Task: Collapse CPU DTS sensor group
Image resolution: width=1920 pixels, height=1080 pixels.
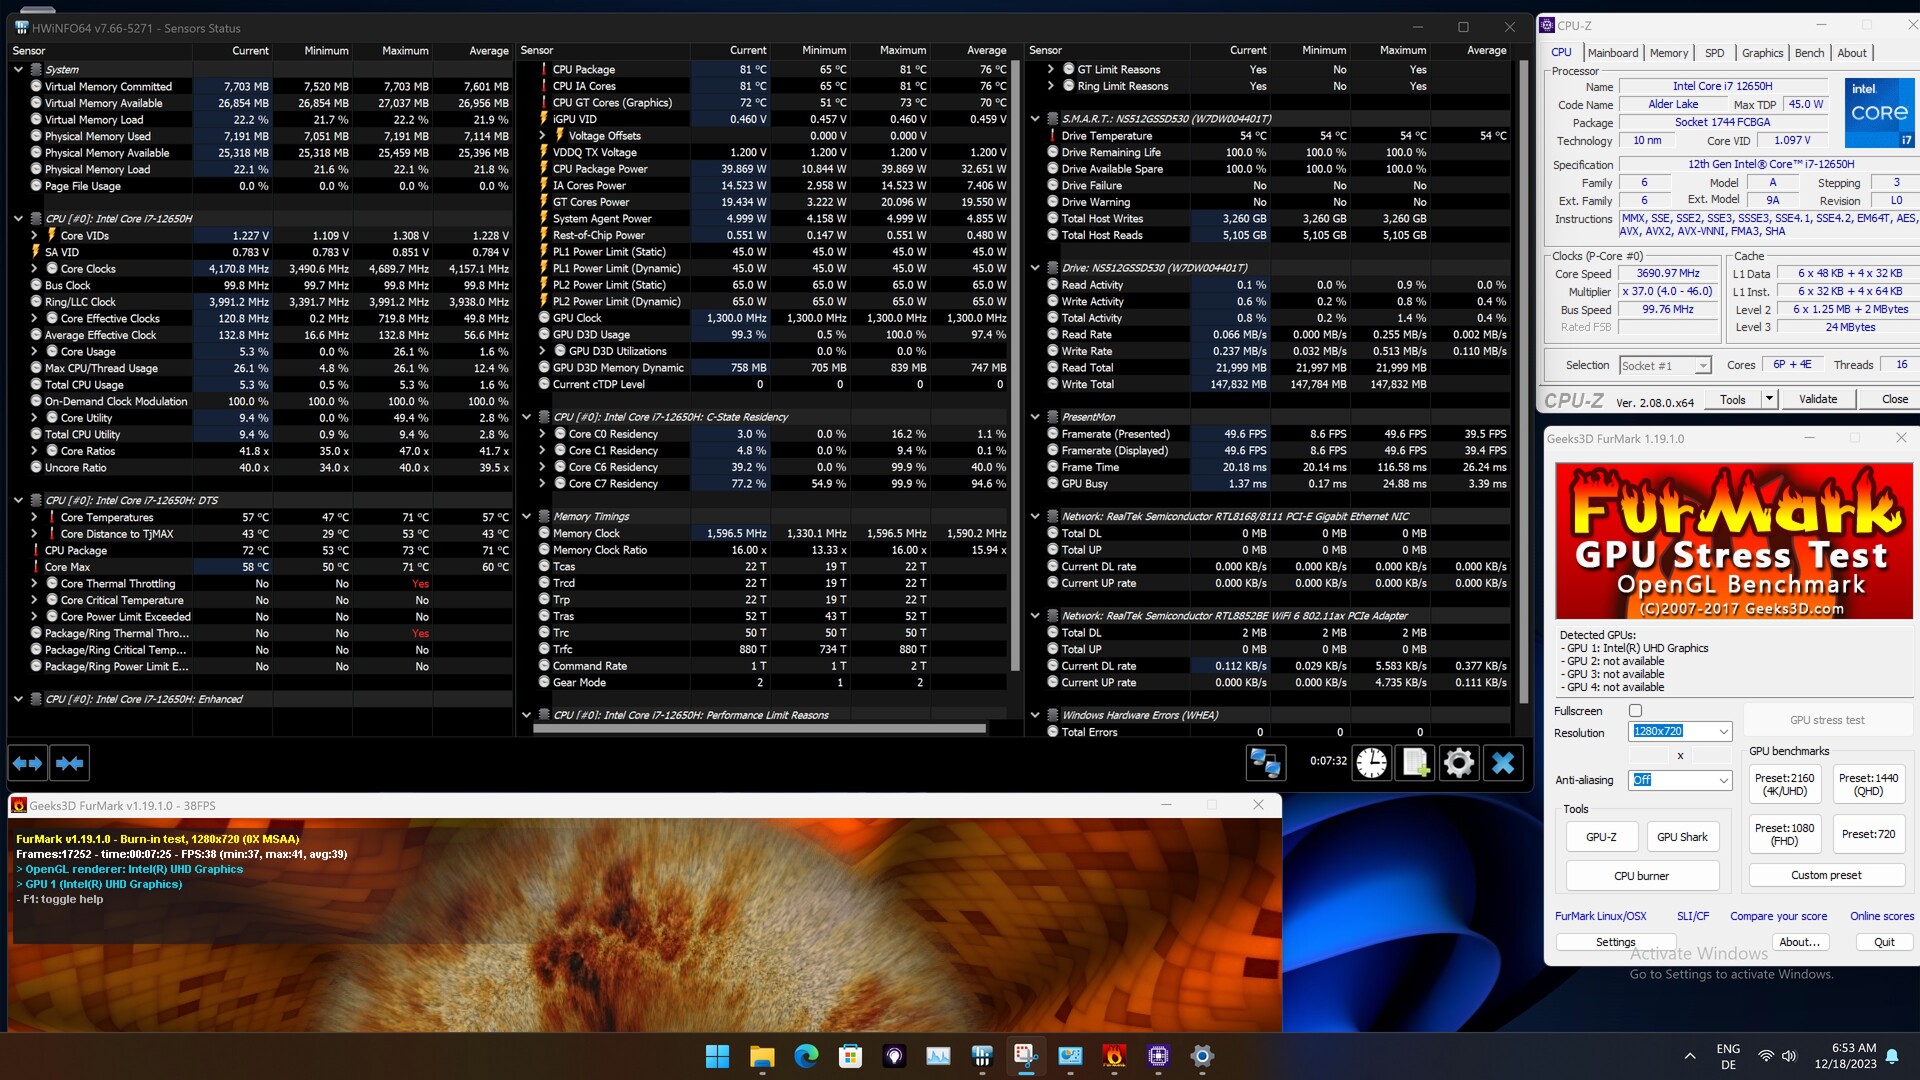Action: click(18, 501)
